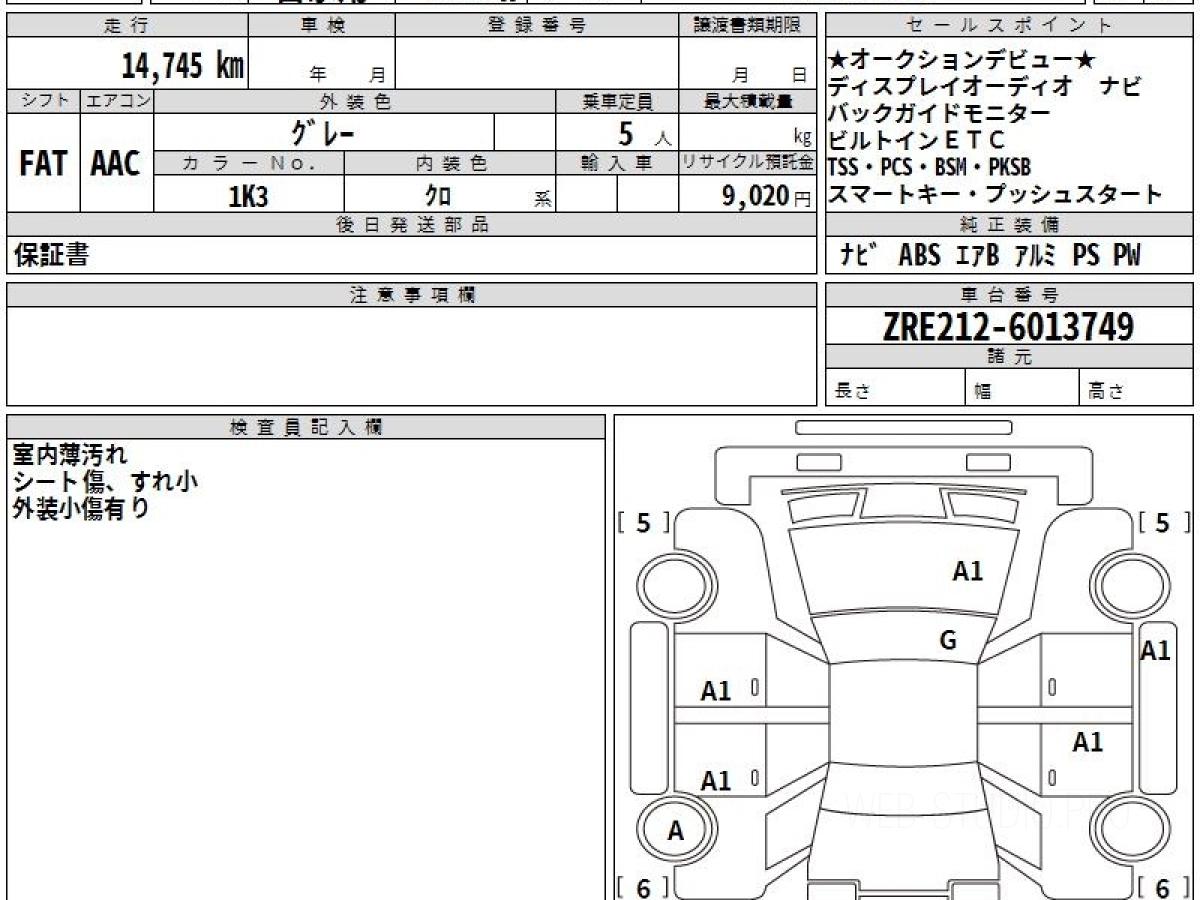Select the ディスプレイオーディオ ナビ line

coord(984,87)
